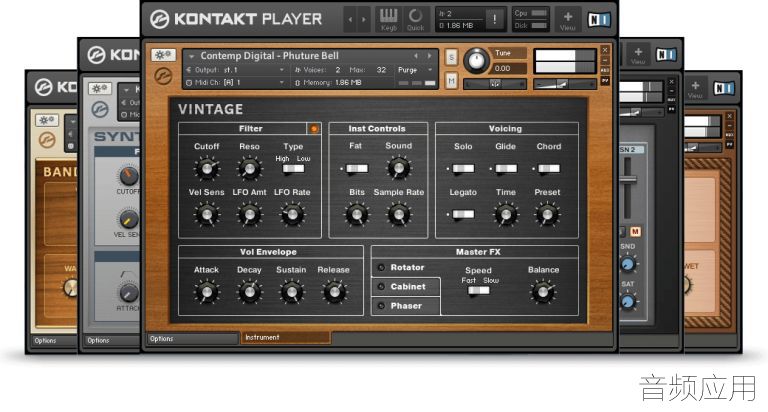Click the Cutoff knob in Synth window
Image resolution: width=768 pixels, height=412 pixels.
click(128, 175)
